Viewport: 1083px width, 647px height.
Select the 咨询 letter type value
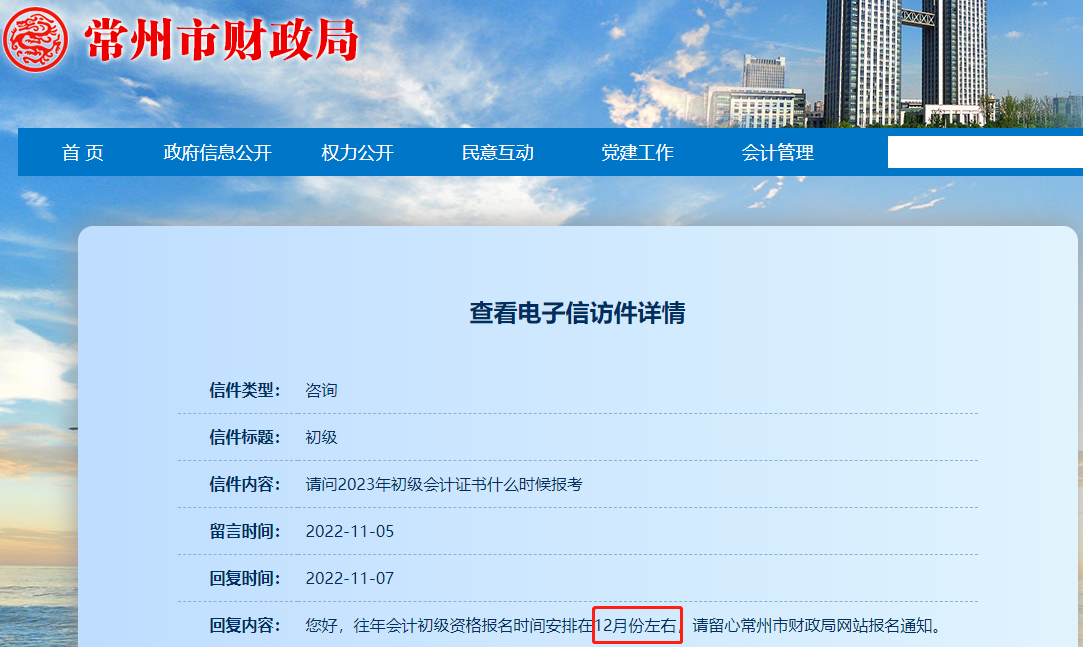tap(321, 390)
